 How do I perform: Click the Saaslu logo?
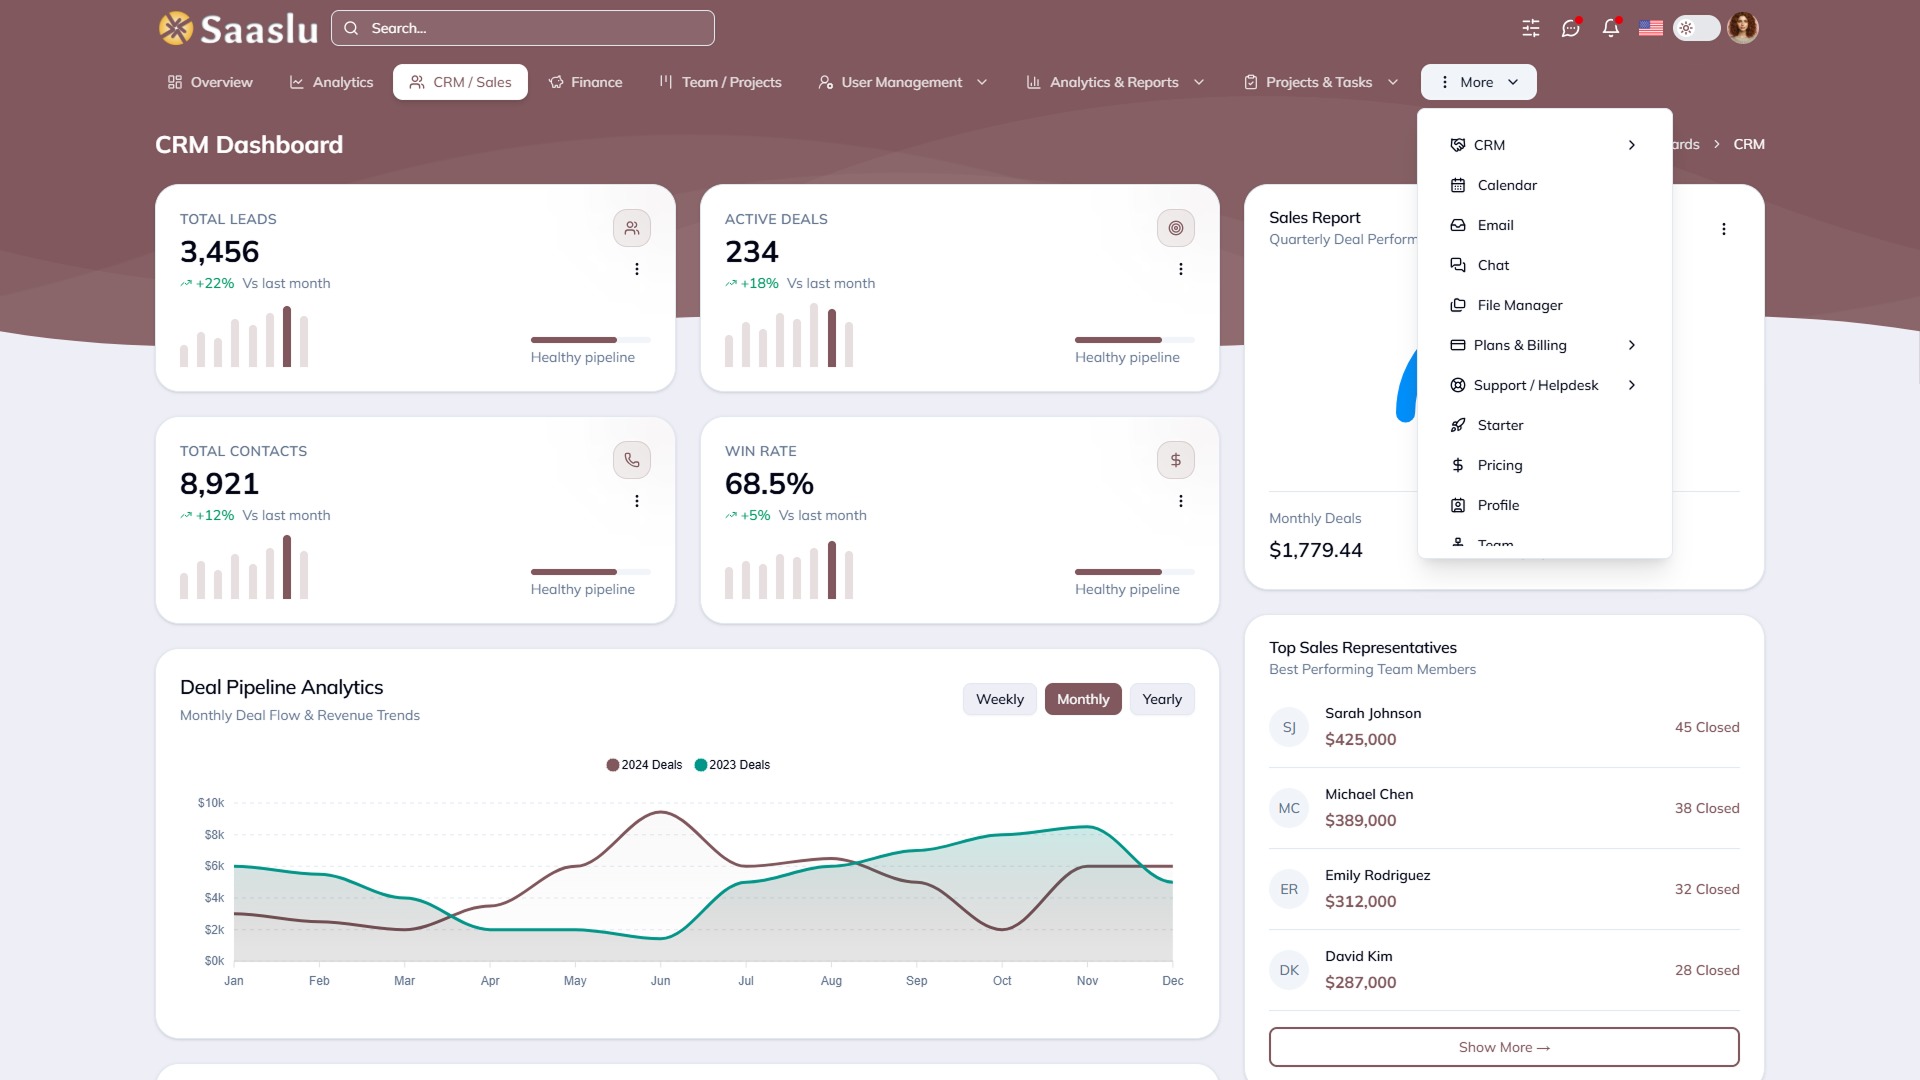pyautogui.click(x=238, y=28)
